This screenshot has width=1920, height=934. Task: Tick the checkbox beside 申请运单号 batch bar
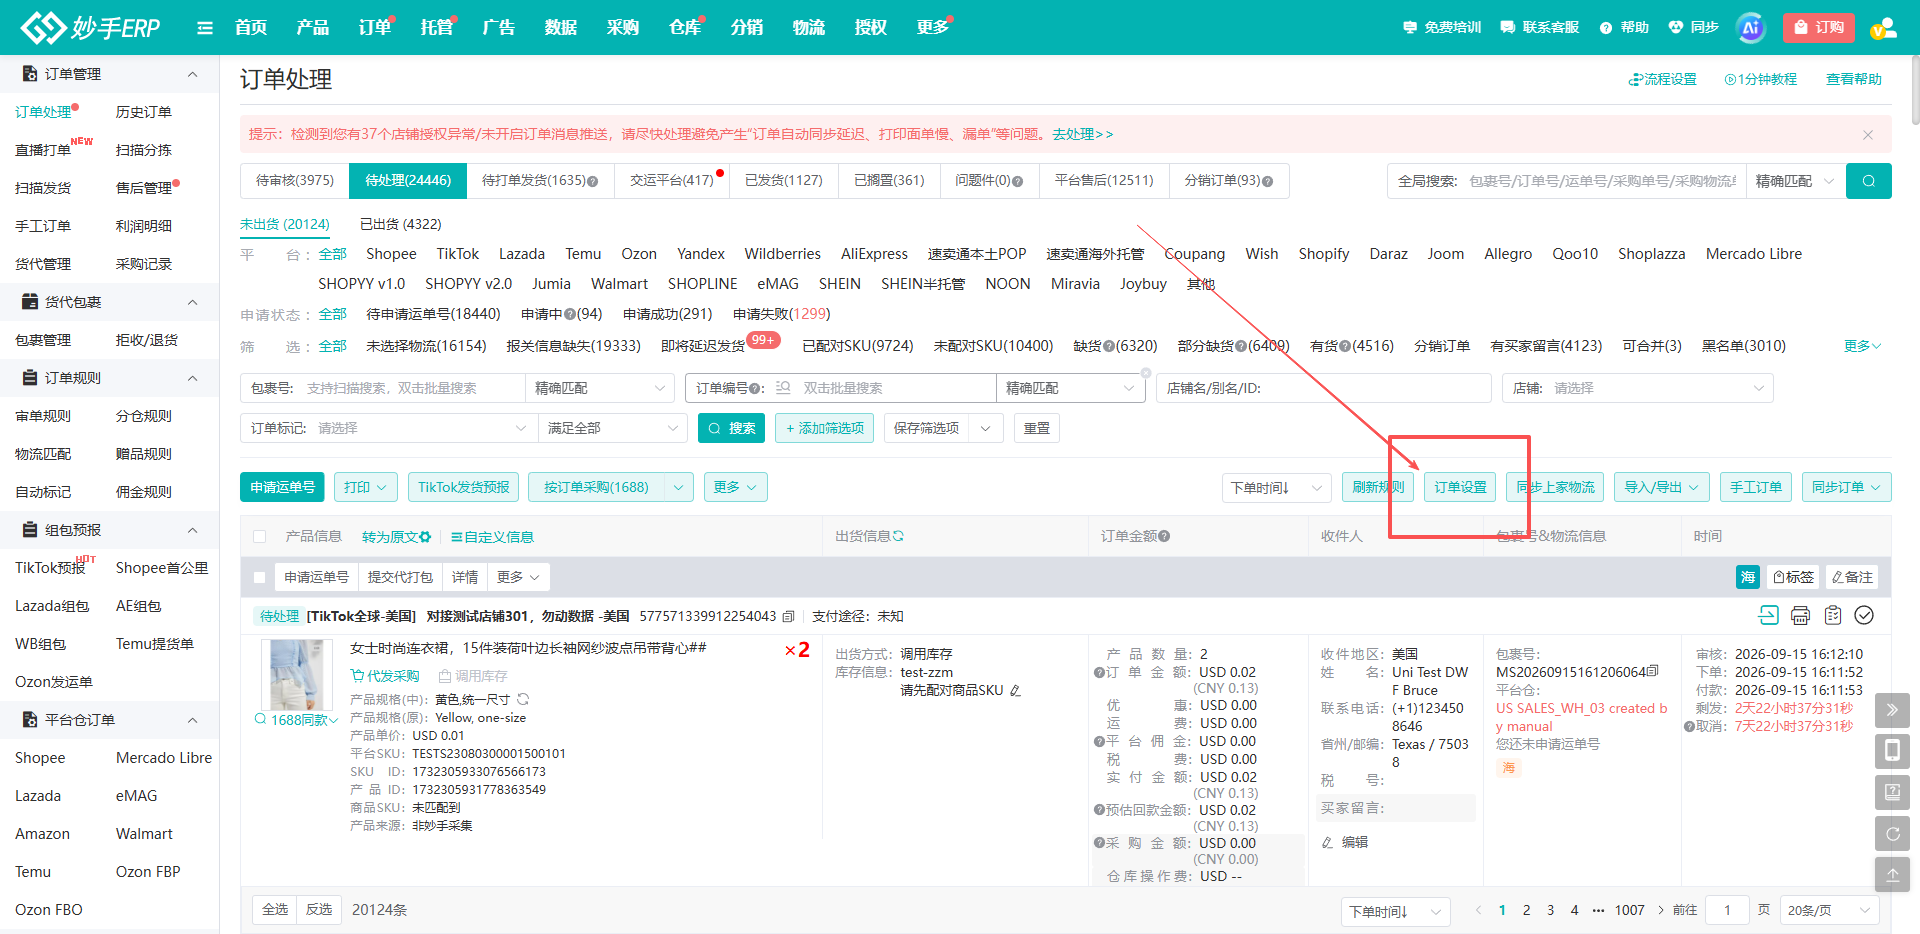point(260,577)
